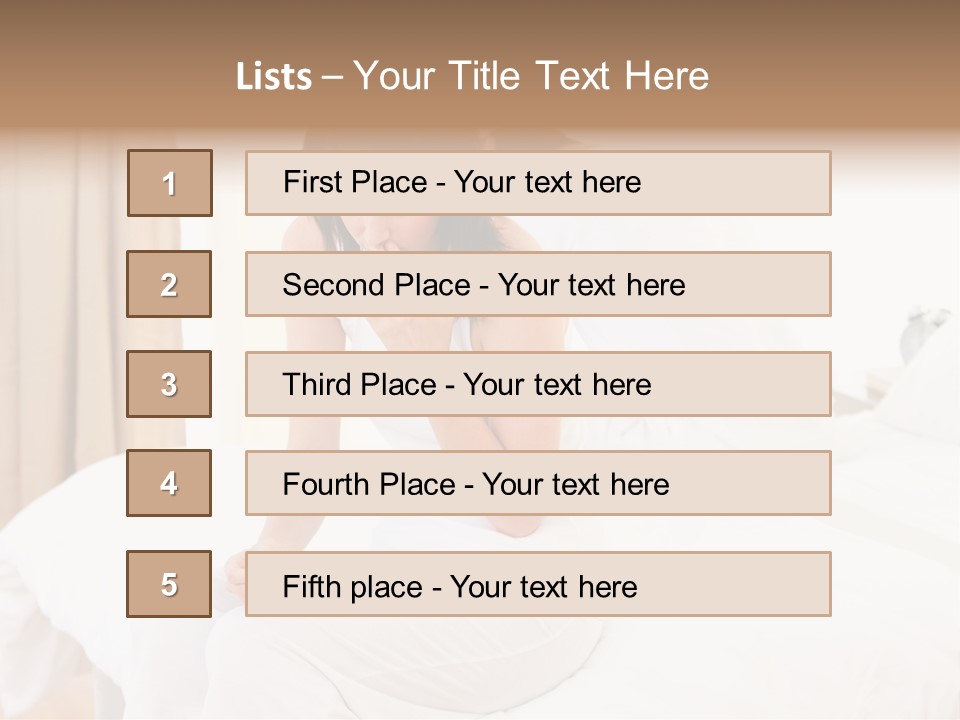Click the box numbered 3
Viewport: 960px width, 720px height.
169,384
